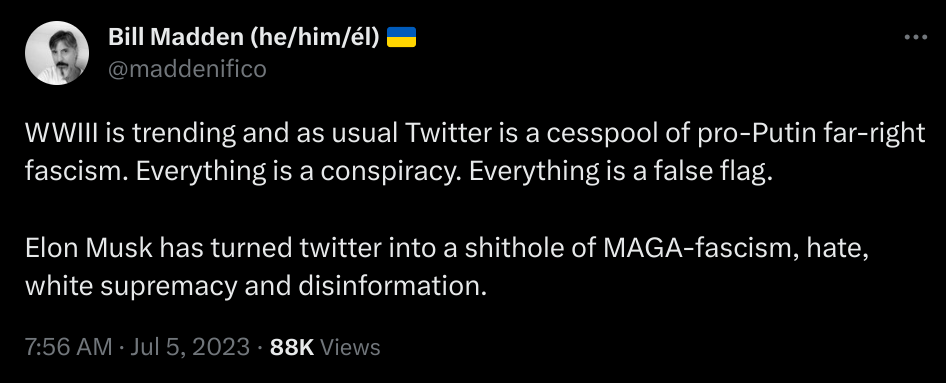Open the 7:56 AM timestamp link
Viewport: 946px width, 383px height.
click(x=68, y=347)
